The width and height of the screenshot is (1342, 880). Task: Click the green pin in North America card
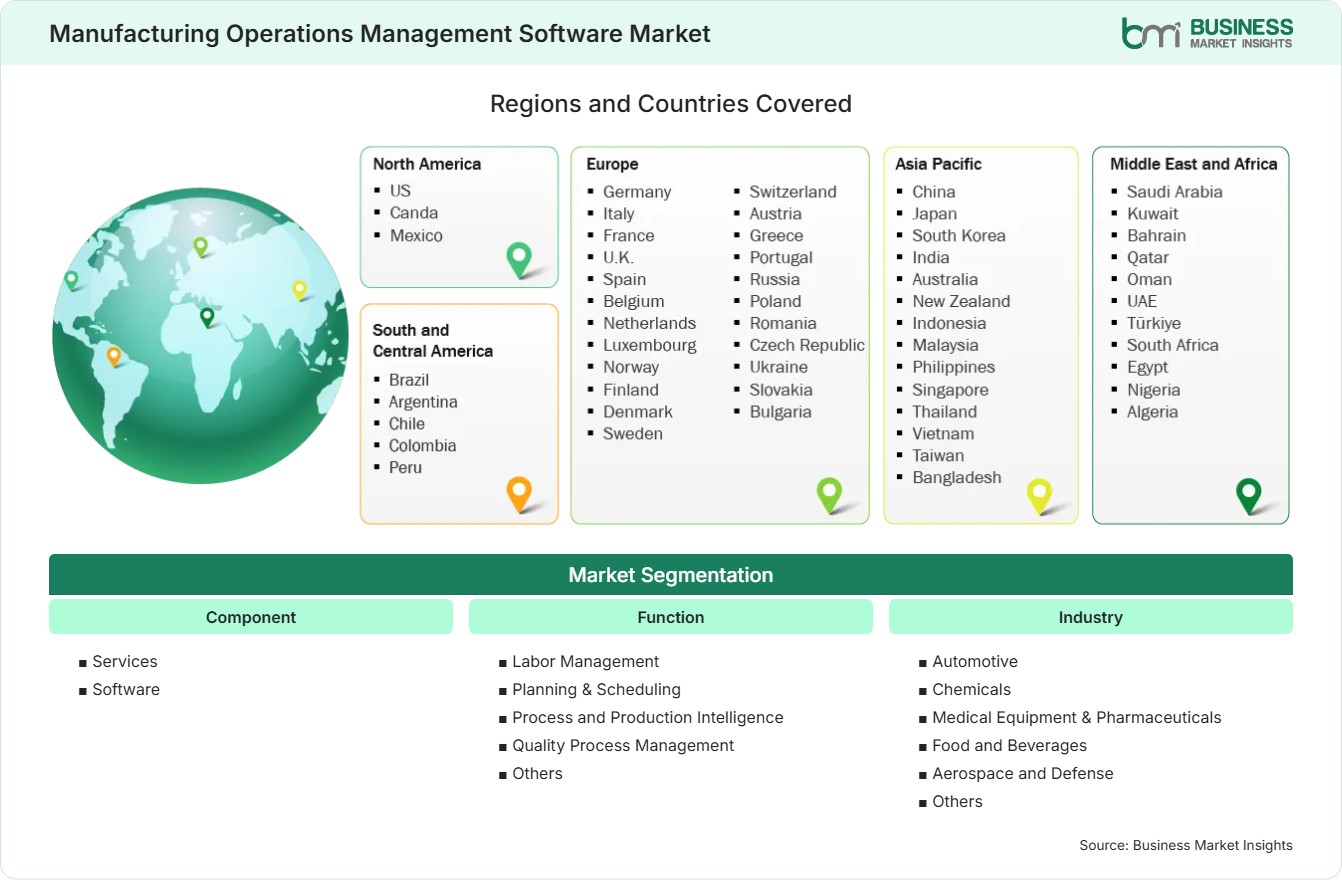pyautogui.click(x=519, y=259)
